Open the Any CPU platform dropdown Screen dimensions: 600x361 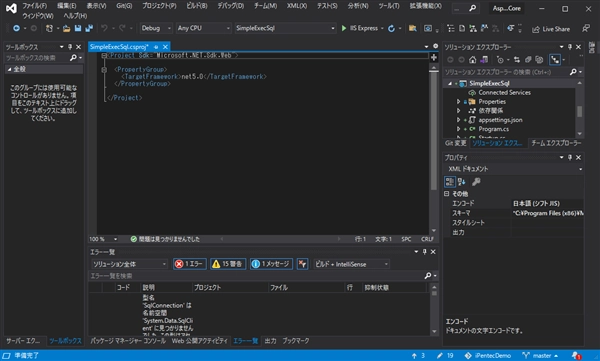[x=204, y=28]
